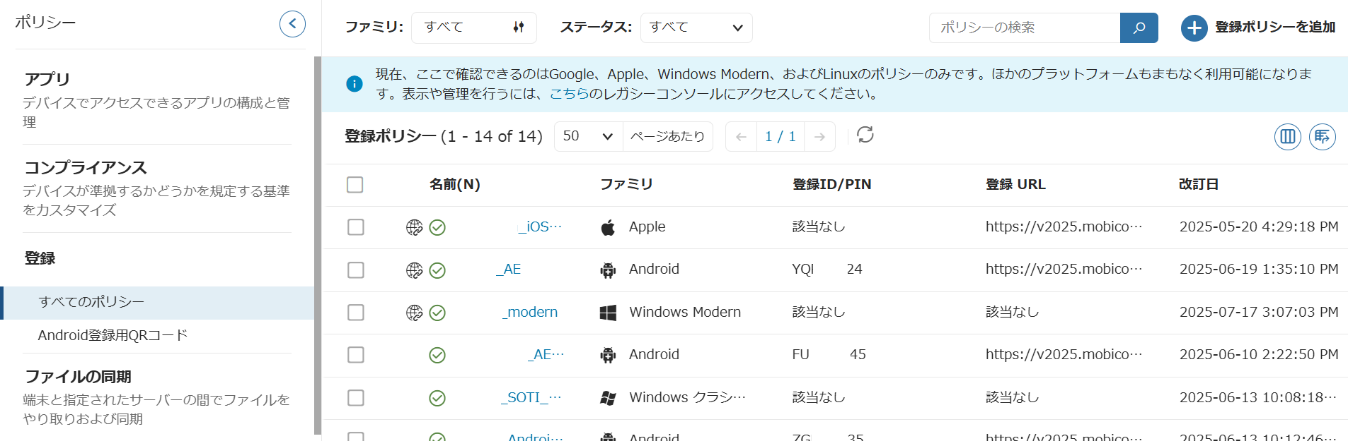This screenshot has width=1348, height=441.
Task: Sort by 登録ID/PIN column header
Action: point(833,185)
